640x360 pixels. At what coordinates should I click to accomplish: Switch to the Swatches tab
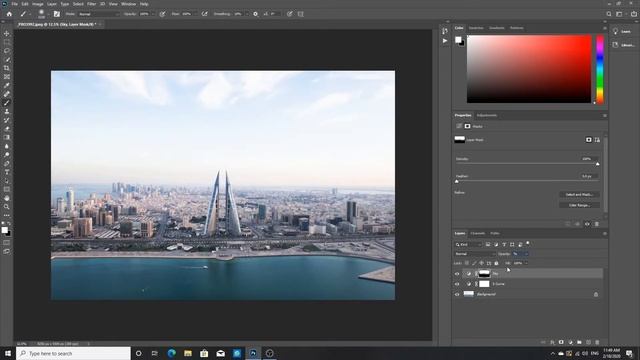tap(476, 28)
